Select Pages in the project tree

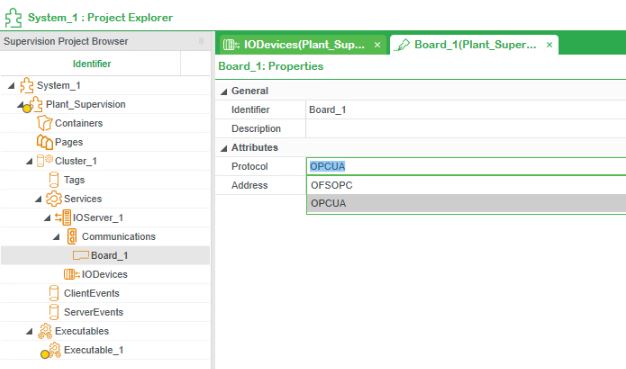pos(69,142)
